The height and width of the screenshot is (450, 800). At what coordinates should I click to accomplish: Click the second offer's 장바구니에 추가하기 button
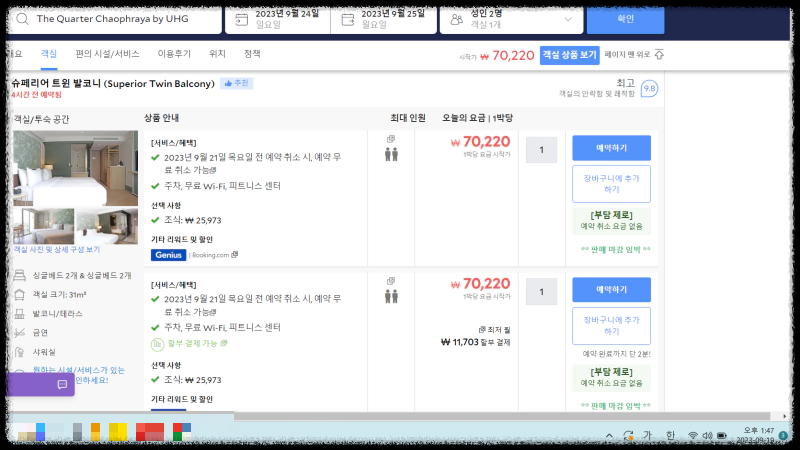coord(611,326)
